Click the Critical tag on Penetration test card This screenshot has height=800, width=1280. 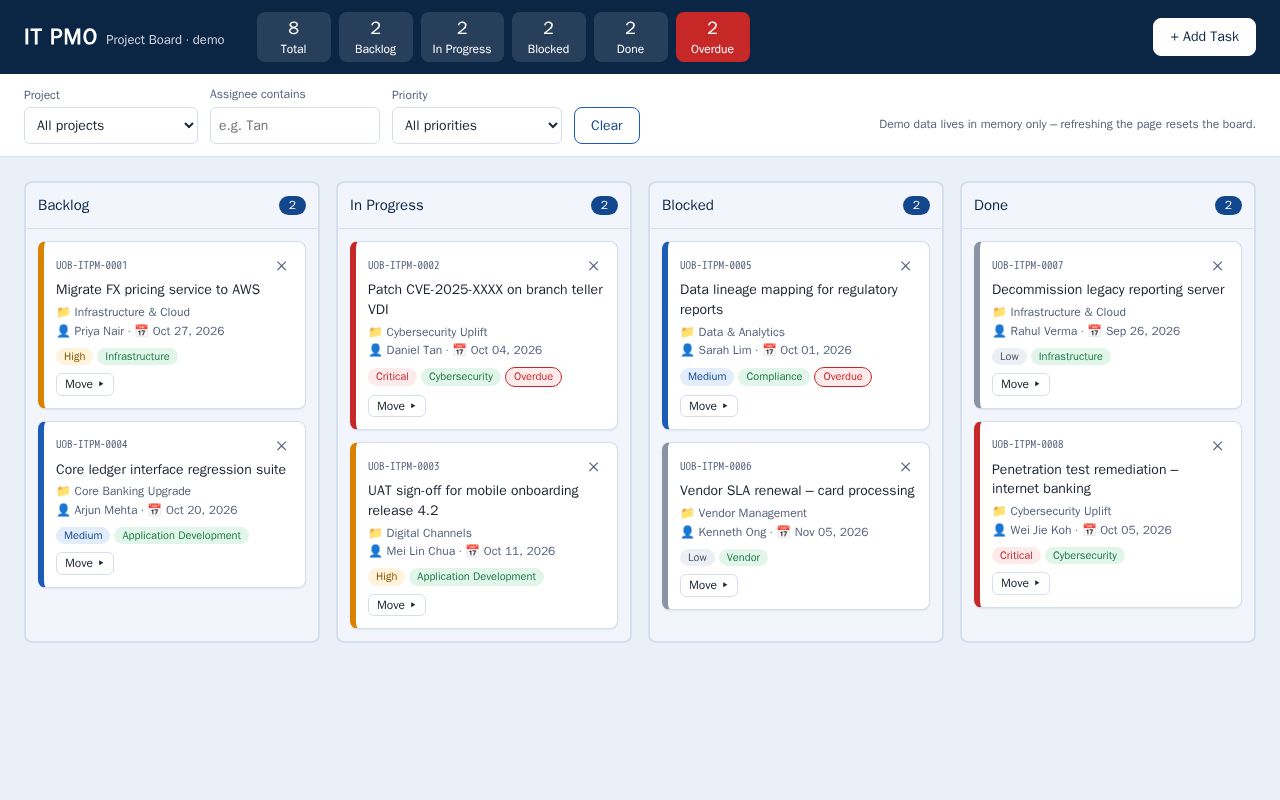pos(1016,555)
